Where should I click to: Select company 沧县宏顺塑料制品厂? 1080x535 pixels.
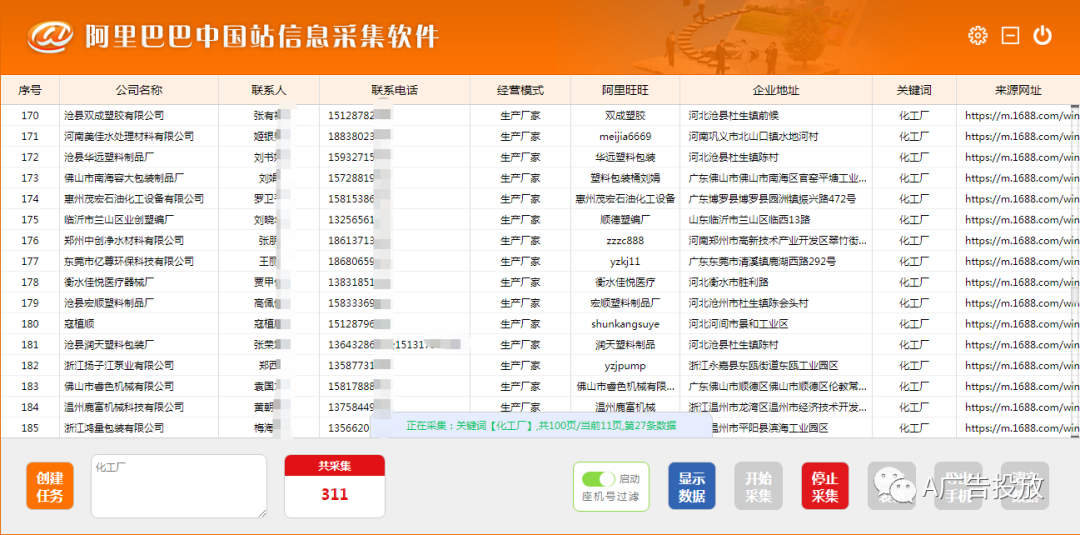109,303
